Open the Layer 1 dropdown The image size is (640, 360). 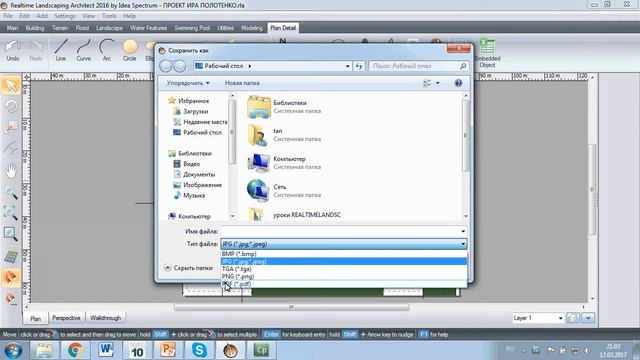point(538,318)
